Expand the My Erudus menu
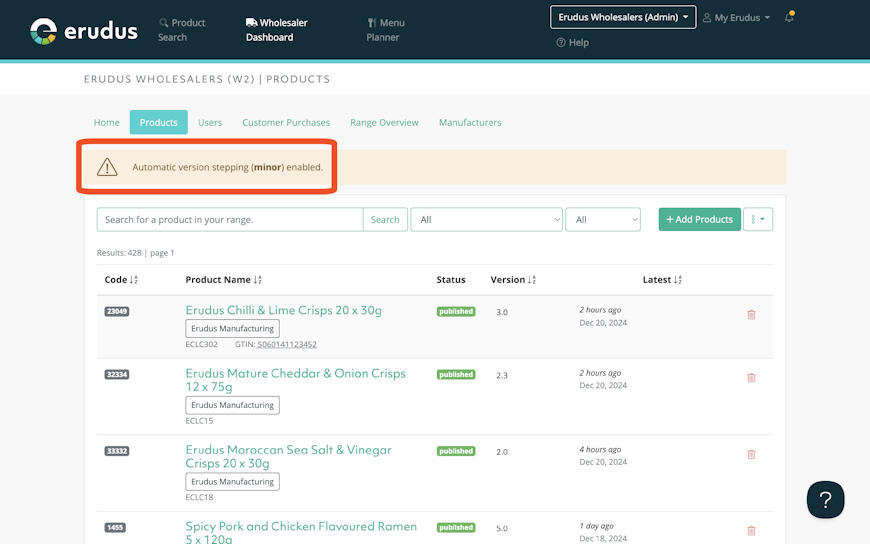Viewport: 870px width, 544px height. pos(736,18)
